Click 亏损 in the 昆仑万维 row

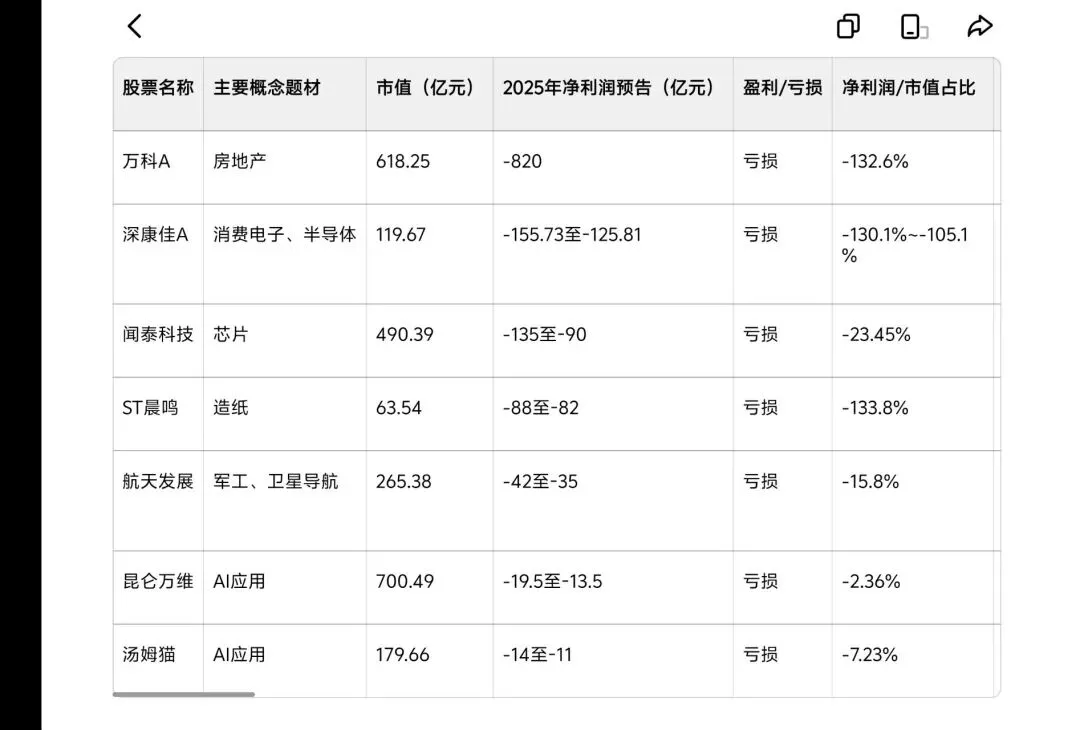pyautogui.click(x=760, y=581)
